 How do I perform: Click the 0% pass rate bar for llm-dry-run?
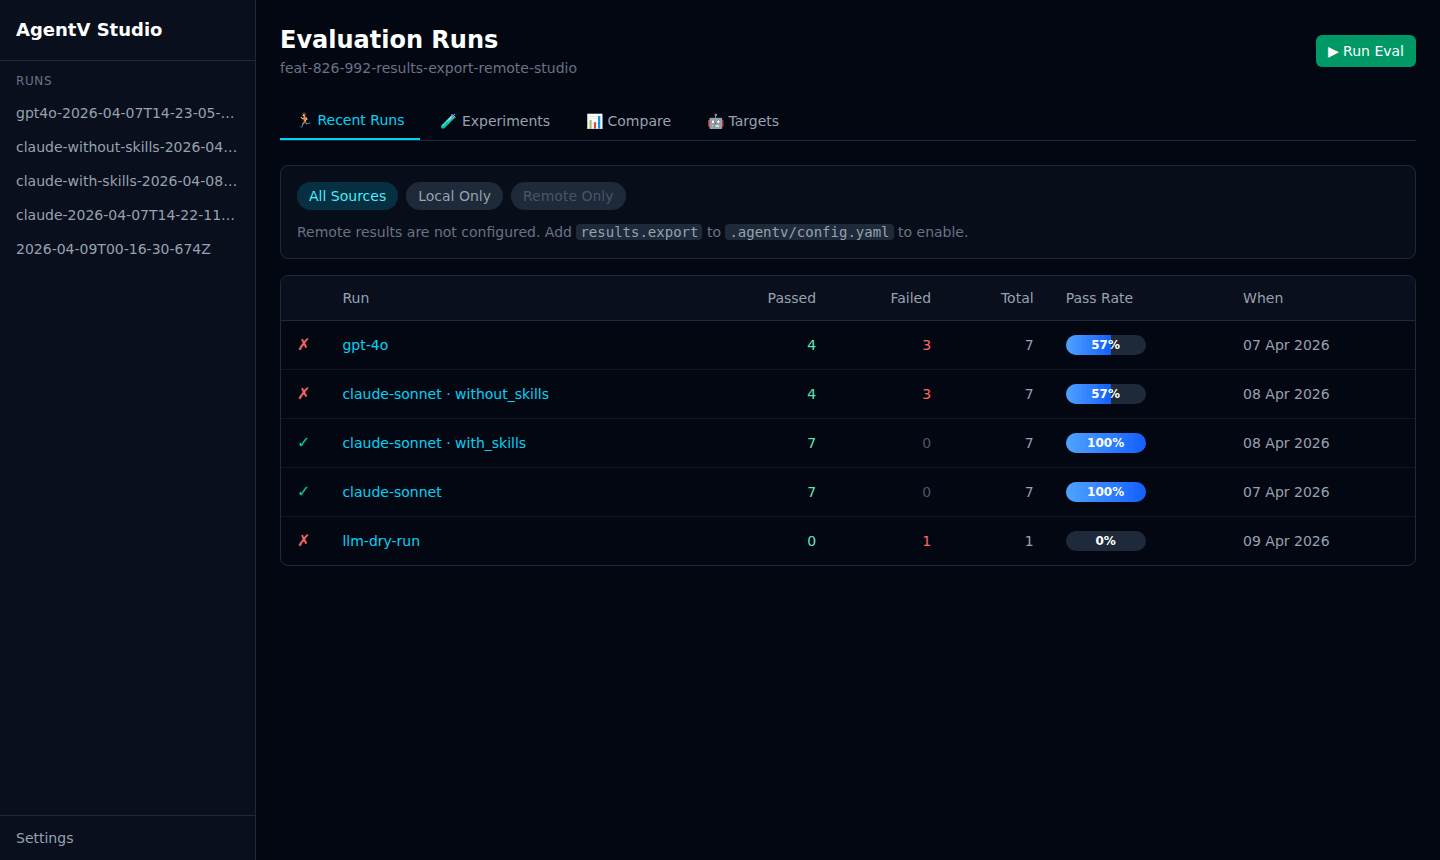[1105, 541]
